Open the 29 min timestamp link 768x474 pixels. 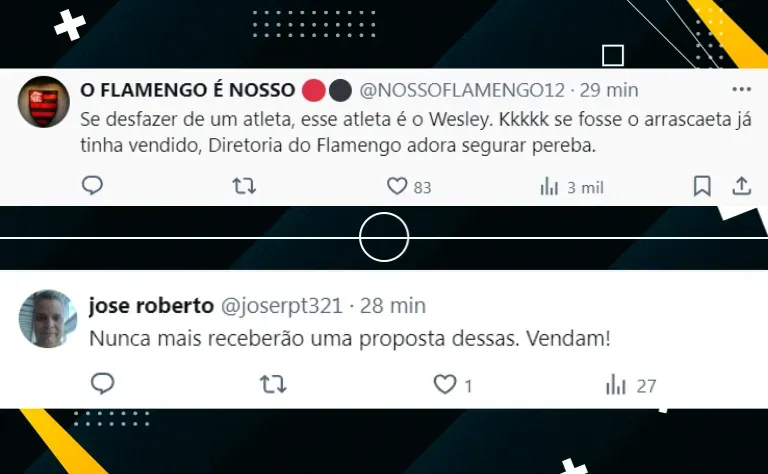click(609, 90)
